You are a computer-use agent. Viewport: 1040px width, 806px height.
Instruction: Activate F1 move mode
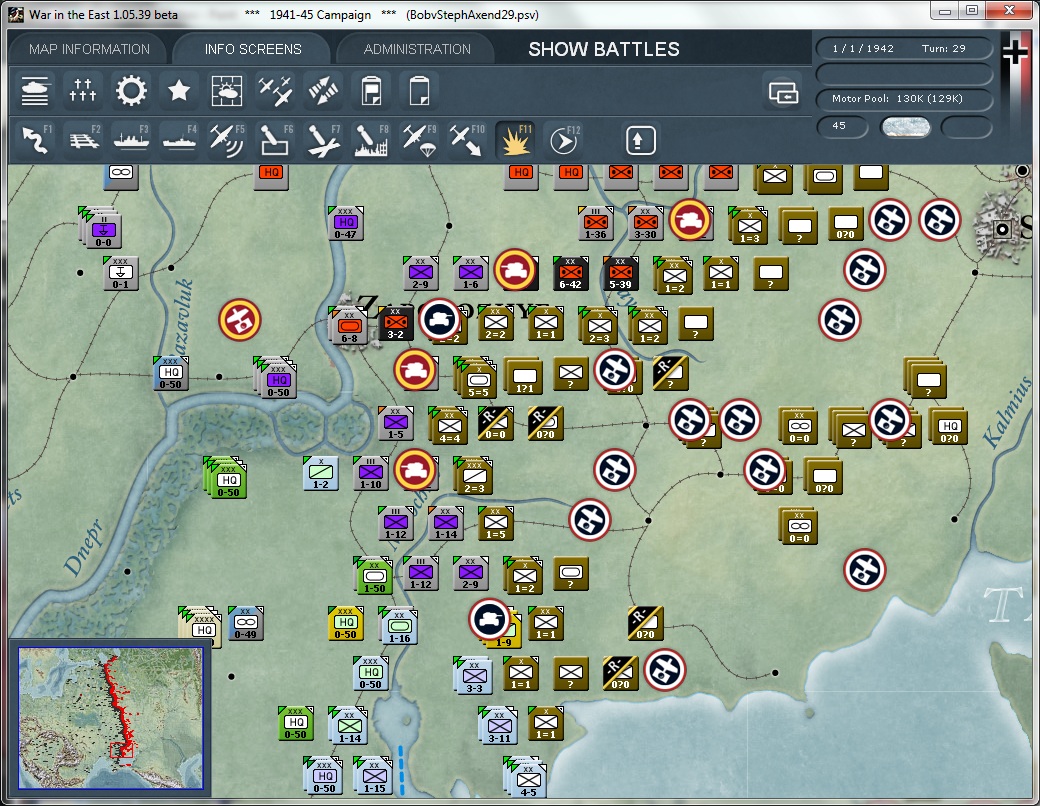click(x=35, y=140)
